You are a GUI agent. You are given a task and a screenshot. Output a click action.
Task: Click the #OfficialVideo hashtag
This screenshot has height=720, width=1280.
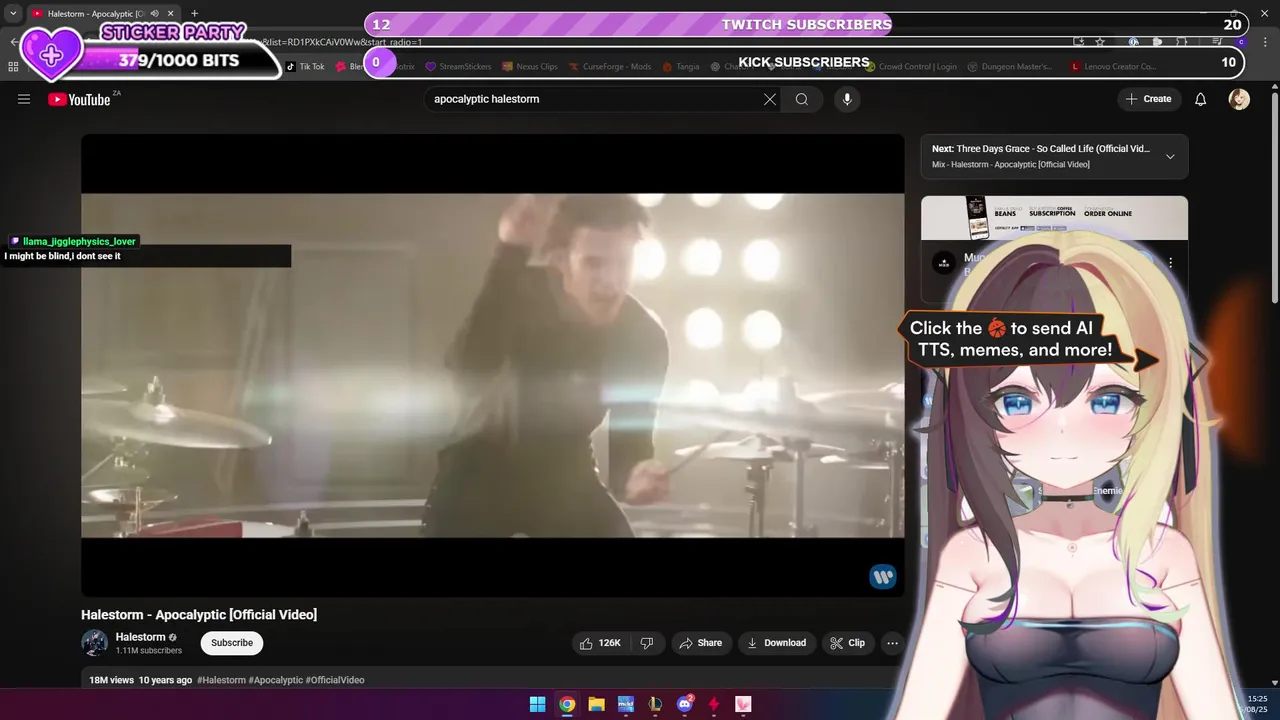click(335, 680)
